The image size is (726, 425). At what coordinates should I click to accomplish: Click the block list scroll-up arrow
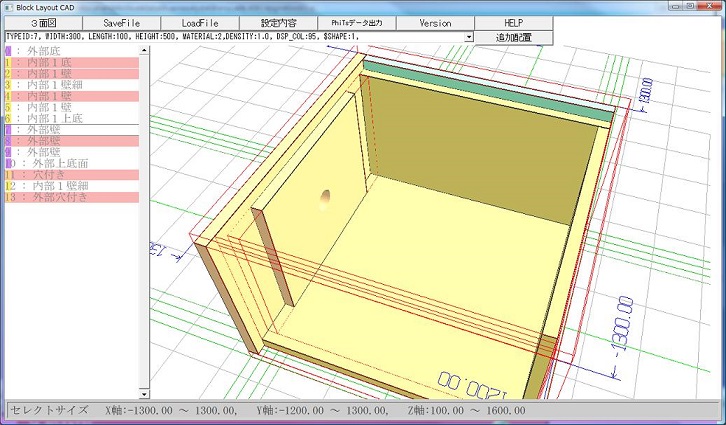point(144,50)
